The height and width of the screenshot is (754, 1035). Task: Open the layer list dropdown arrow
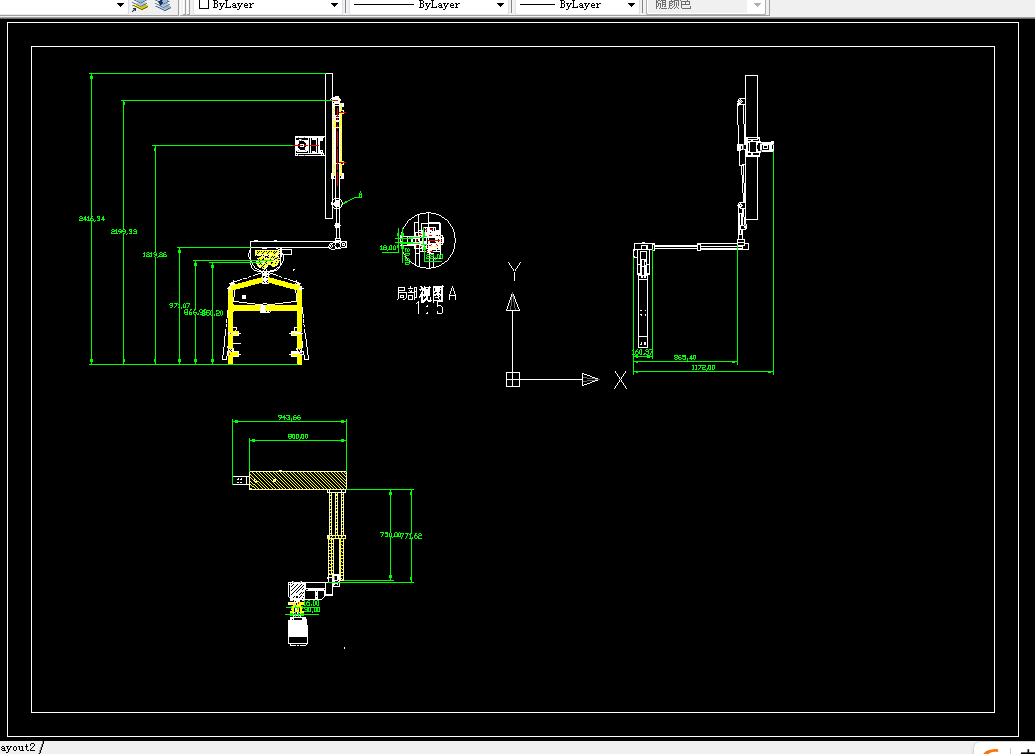coord(120,5)
